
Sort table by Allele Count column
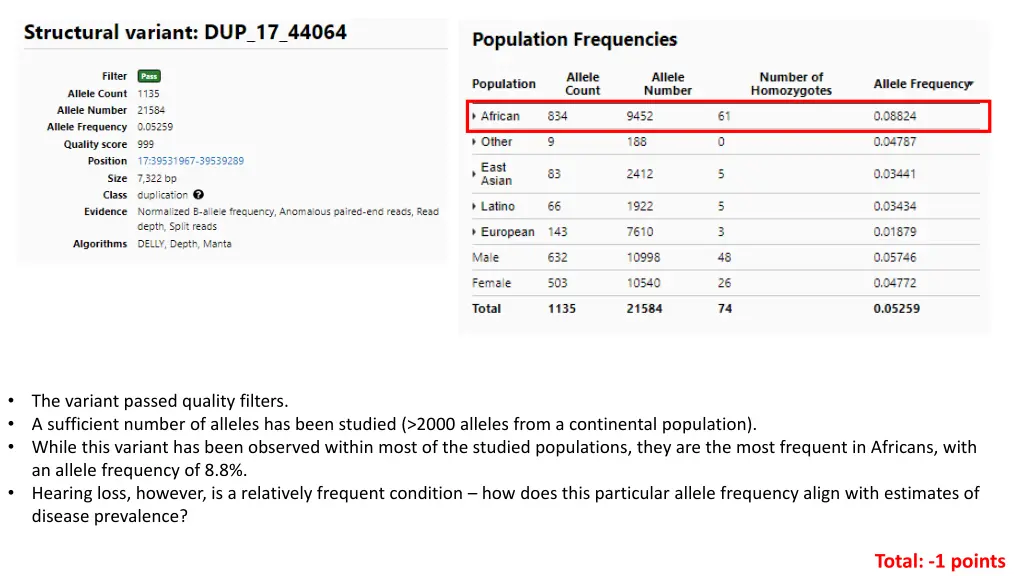582,84
